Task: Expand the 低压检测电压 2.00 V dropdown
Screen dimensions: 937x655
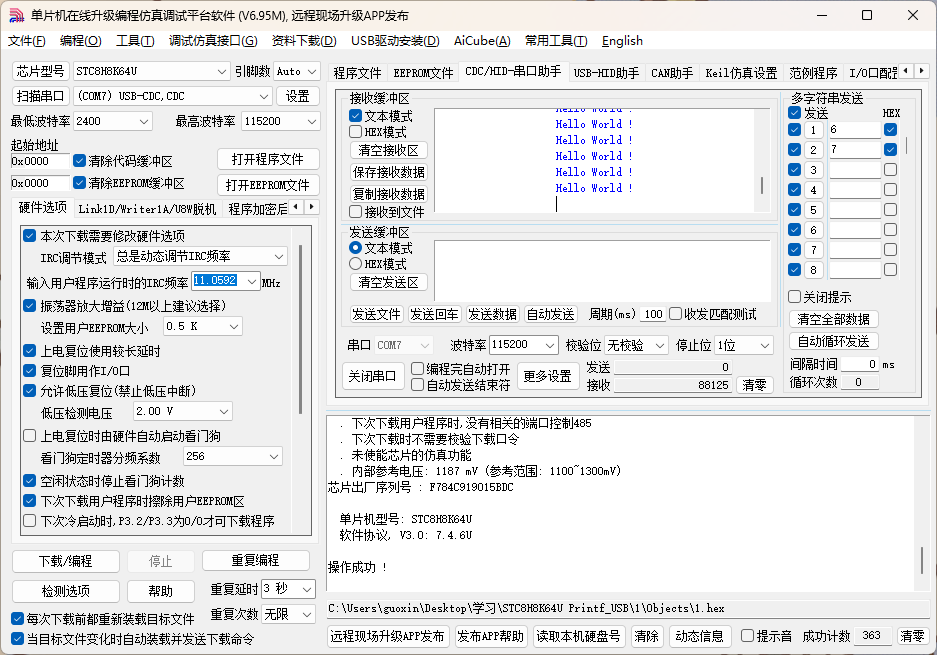Action: coord(224,412)
